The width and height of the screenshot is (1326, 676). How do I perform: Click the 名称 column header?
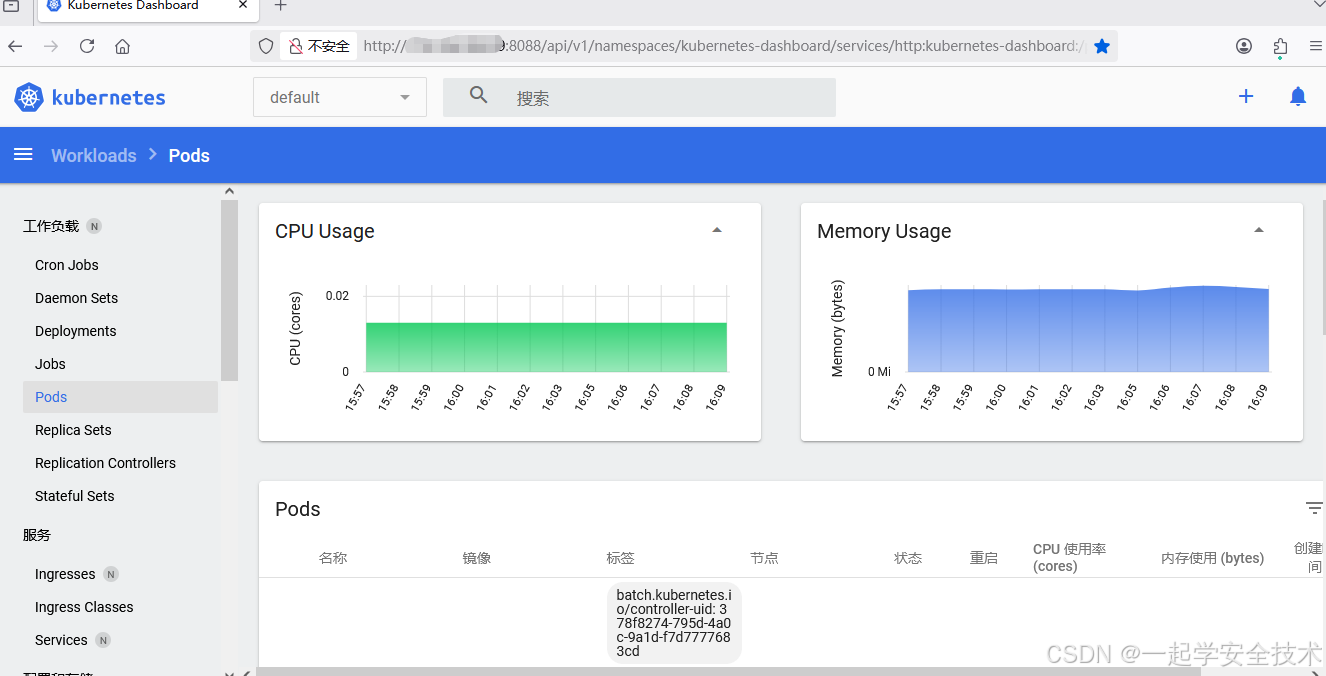click(x=333, y=558)
